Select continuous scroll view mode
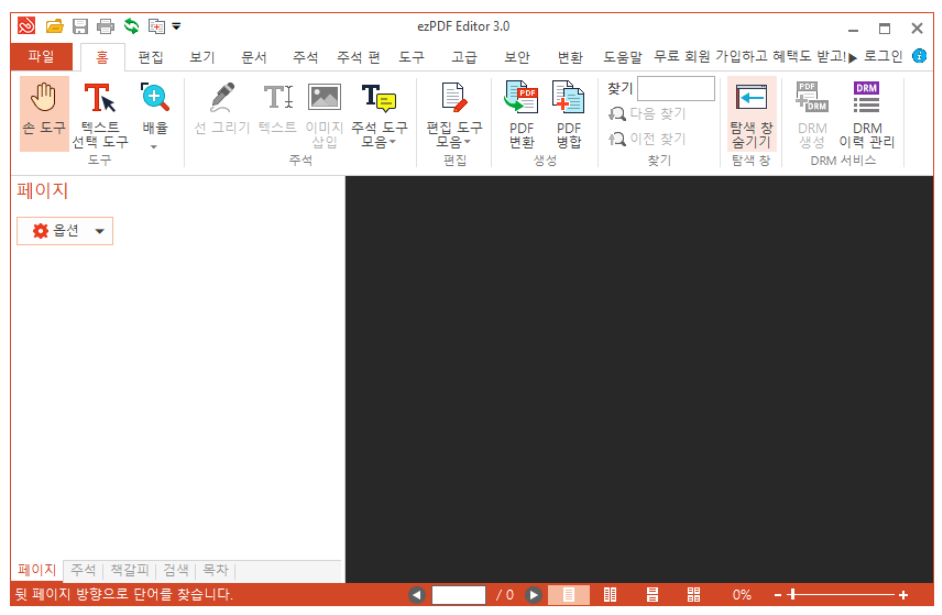This screenshot has width=942, height=615. [652, 595]
